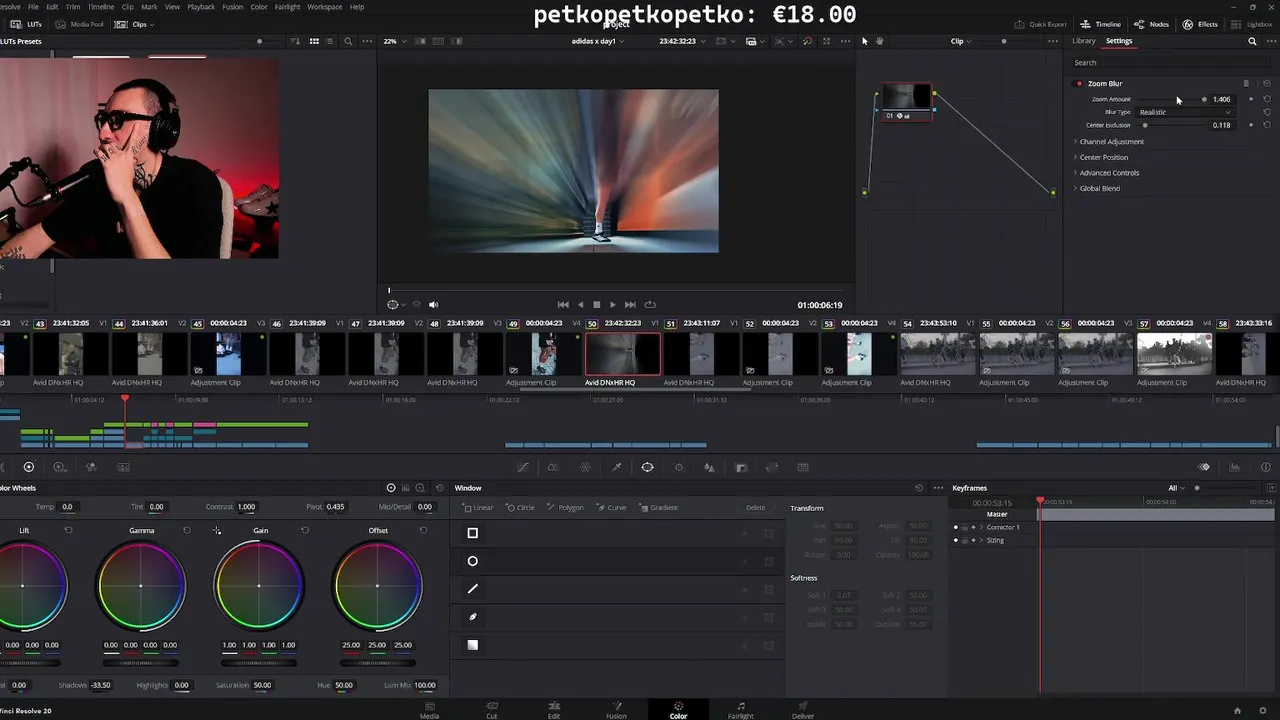
Task: Open the Lightbox view
Action: tap(1253, 24)
